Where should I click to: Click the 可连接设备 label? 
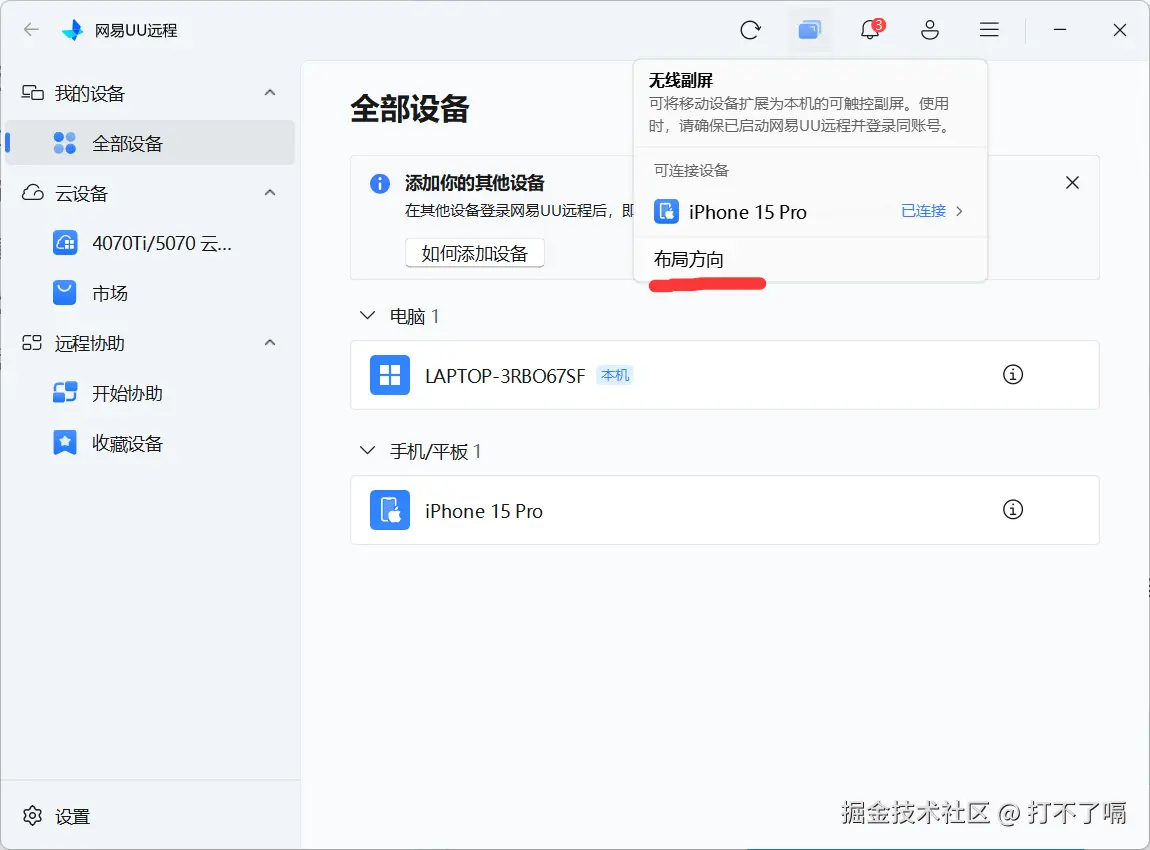coord(691,171)
